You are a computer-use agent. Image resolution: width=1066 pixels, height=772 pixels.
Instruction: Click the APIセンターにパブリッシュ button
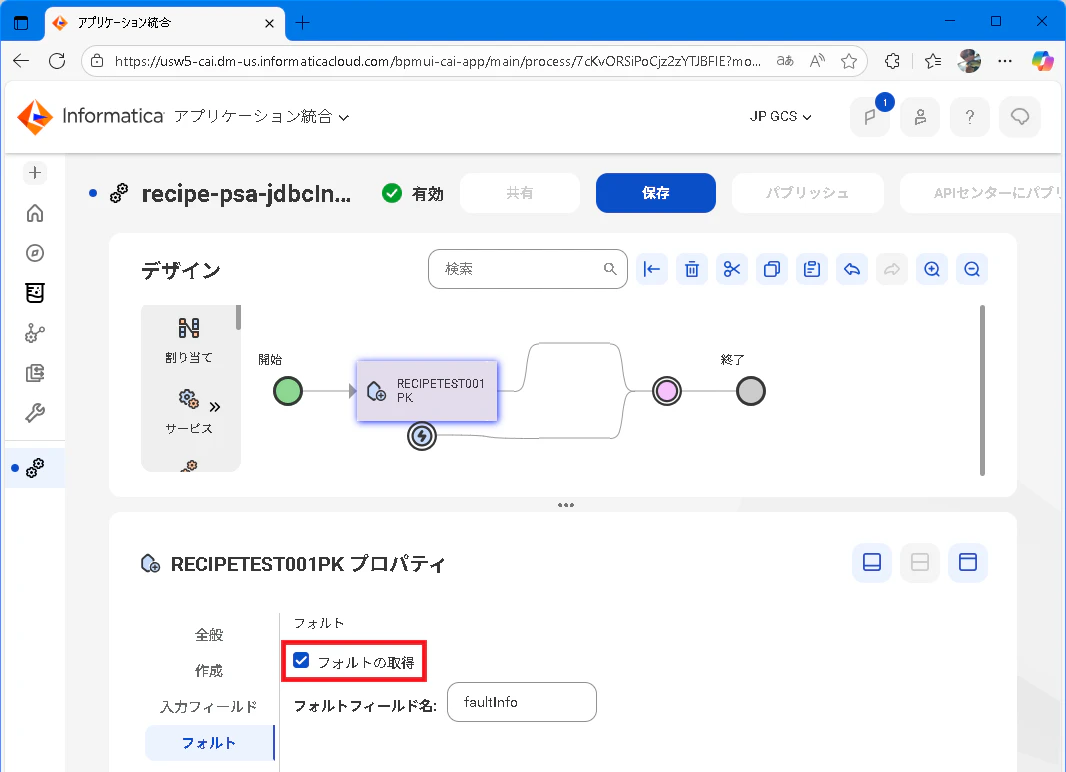[x=982, y=193]
